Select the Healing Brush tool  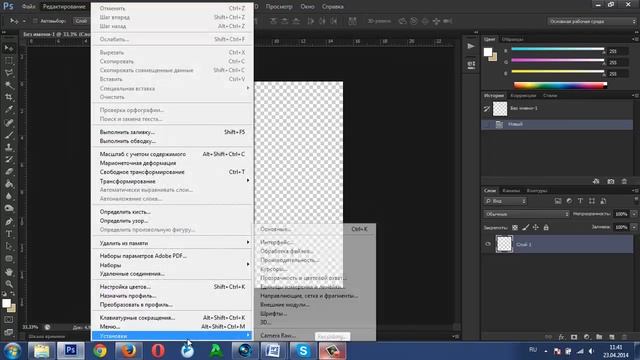[8, 122]
